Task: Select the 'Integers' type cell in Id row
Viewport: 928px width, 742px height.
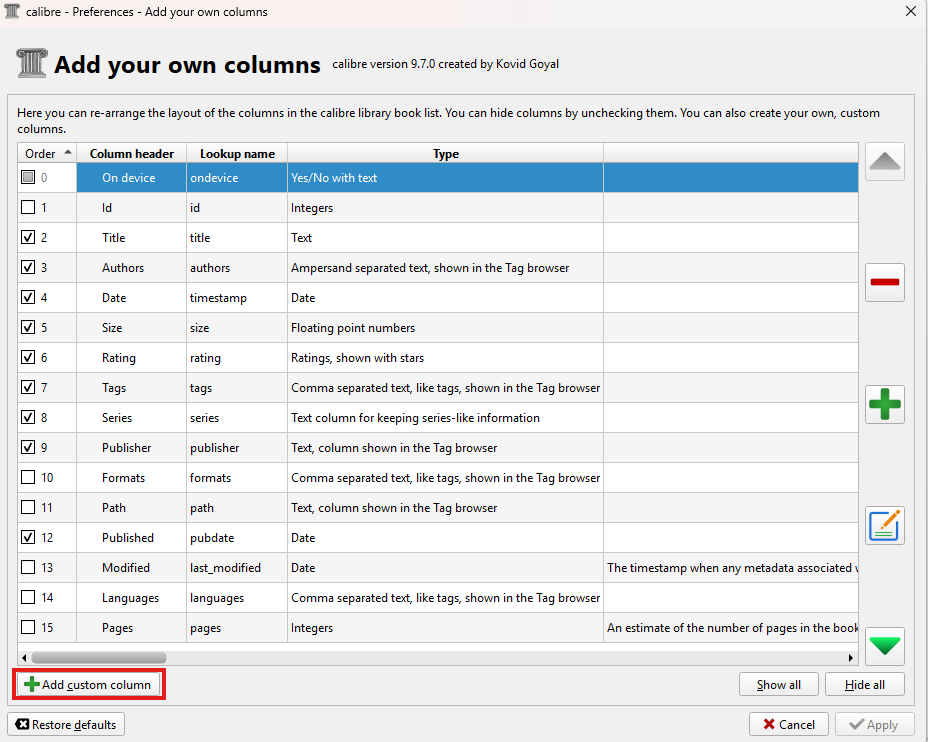Action: [445, 208]
